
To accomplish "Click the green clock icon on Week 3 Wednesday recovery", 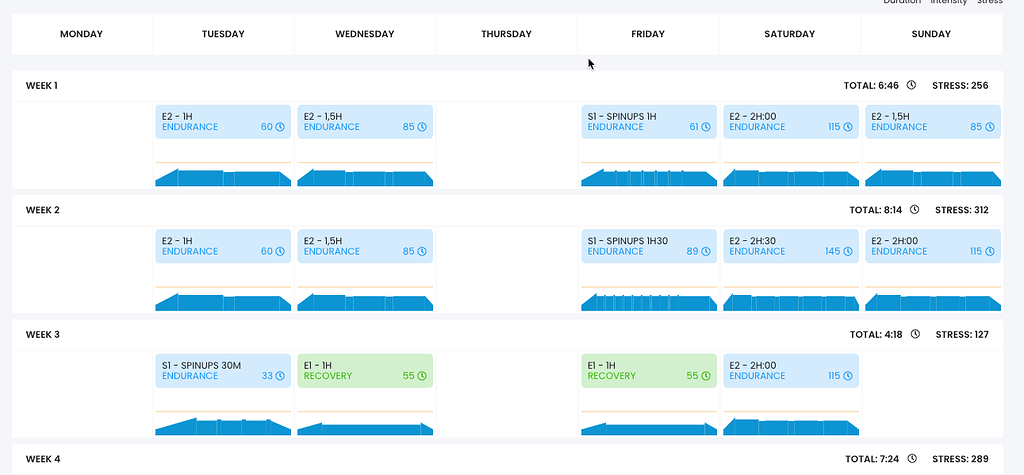I will click(x=422, y=376).
